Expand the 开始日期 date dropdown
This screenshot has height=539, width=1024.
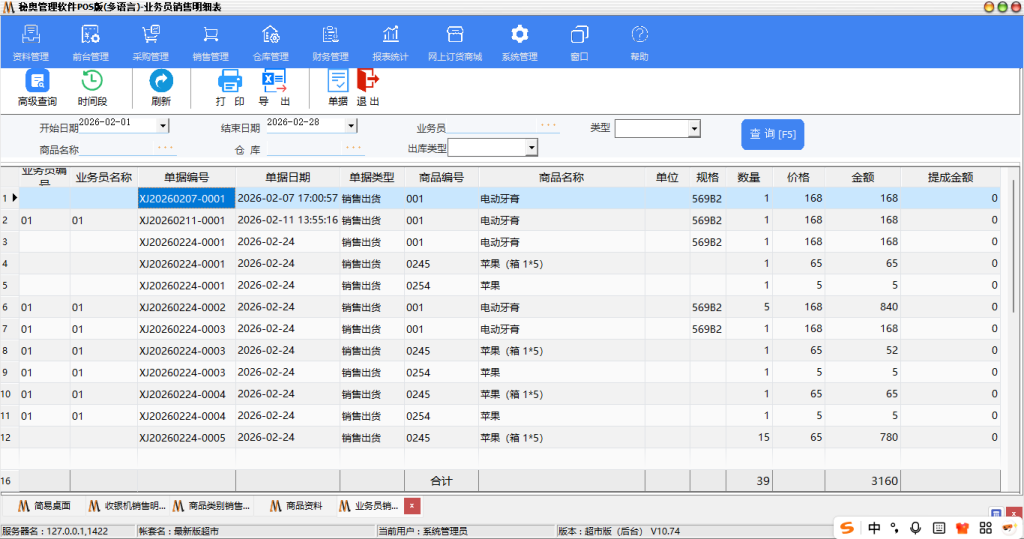163,126
